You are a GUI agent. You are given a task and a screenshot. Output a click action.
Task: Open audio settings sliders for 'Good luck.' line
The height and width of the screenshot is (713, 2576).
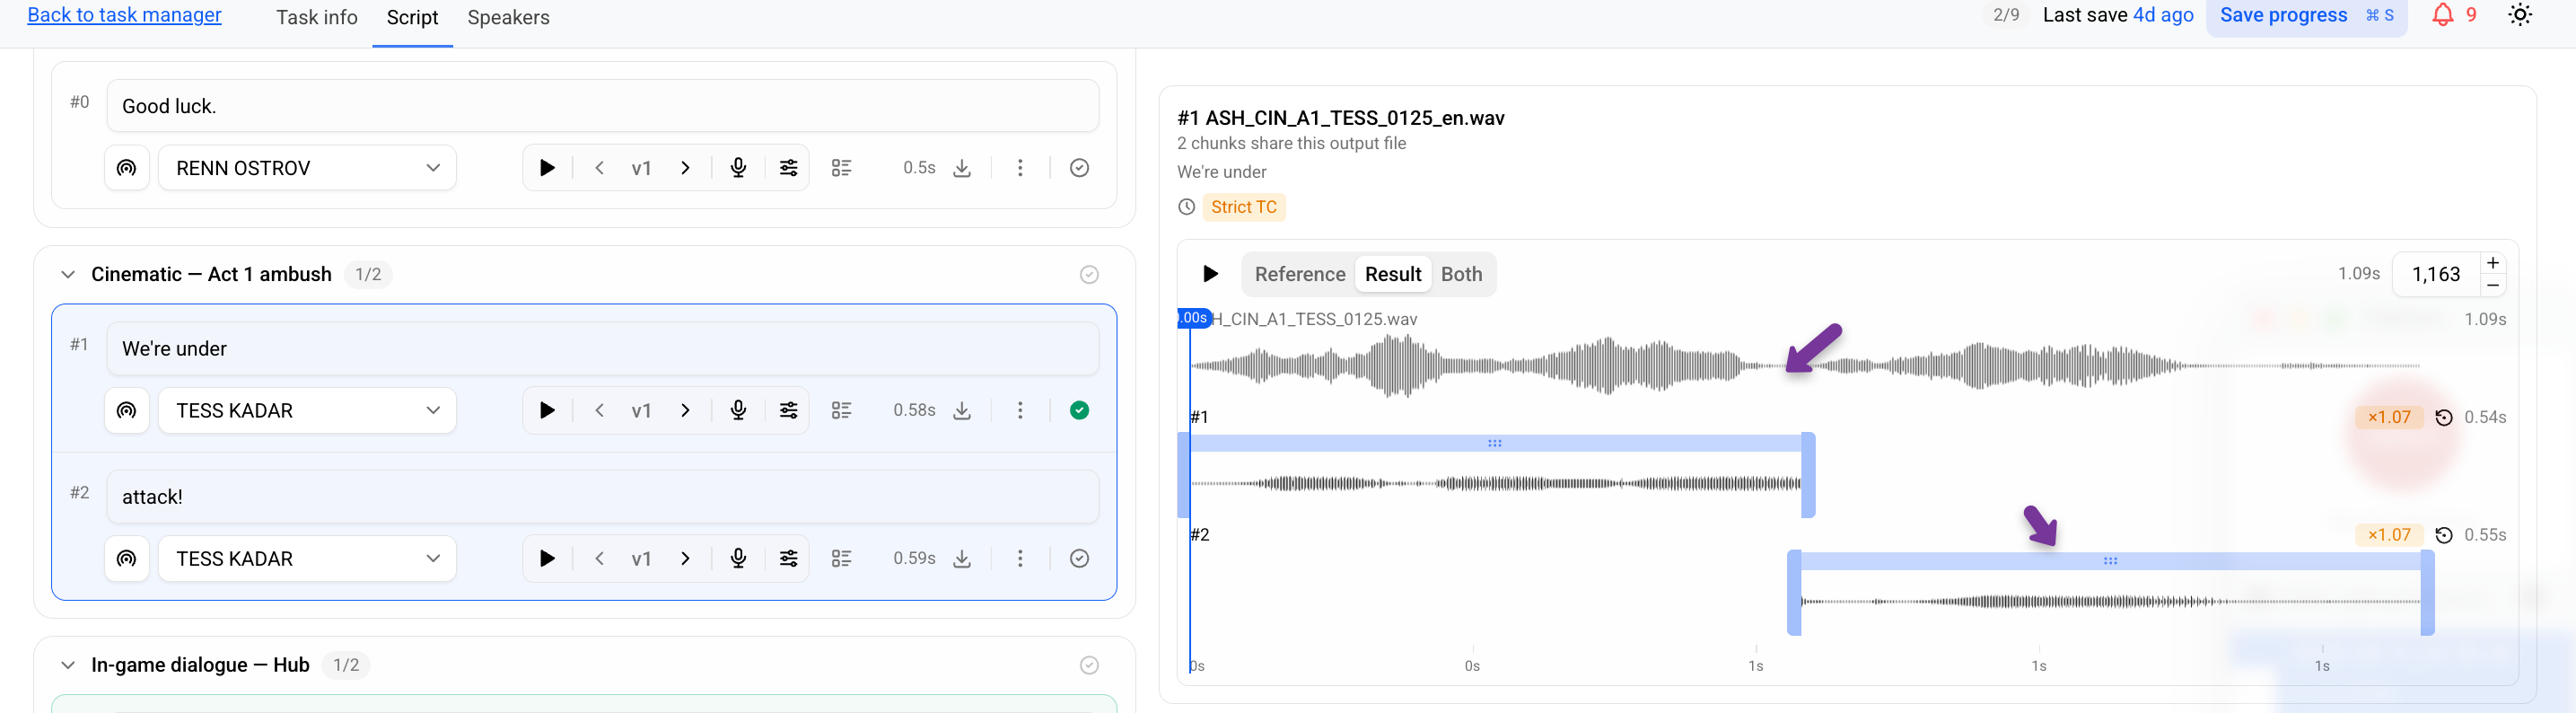click(x=789, y=168)
